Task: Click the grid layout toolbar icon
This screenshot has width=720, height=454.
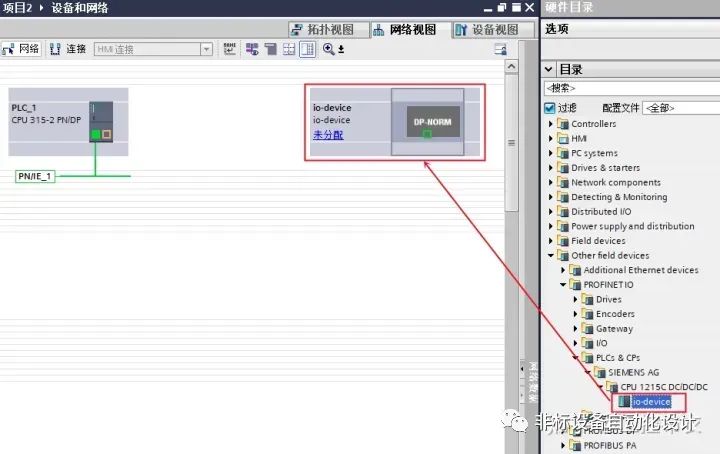Action: tap(289, 49)
